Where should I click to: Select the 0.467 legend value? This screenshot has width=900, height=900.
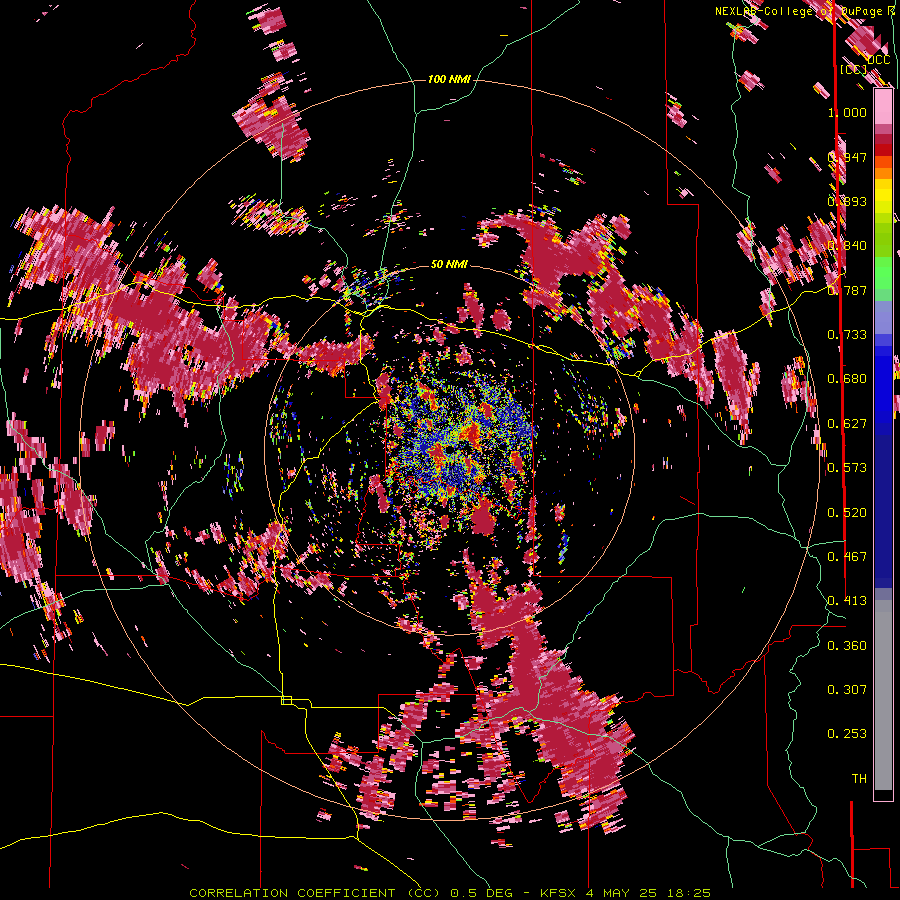point(847,557)
